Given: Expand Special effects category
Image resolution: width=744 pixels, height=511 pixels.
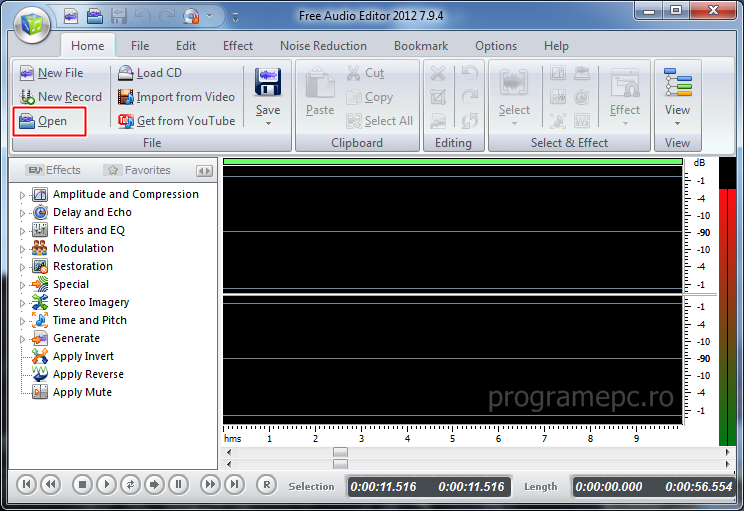Looking at the screenshot, I should 22,285.
